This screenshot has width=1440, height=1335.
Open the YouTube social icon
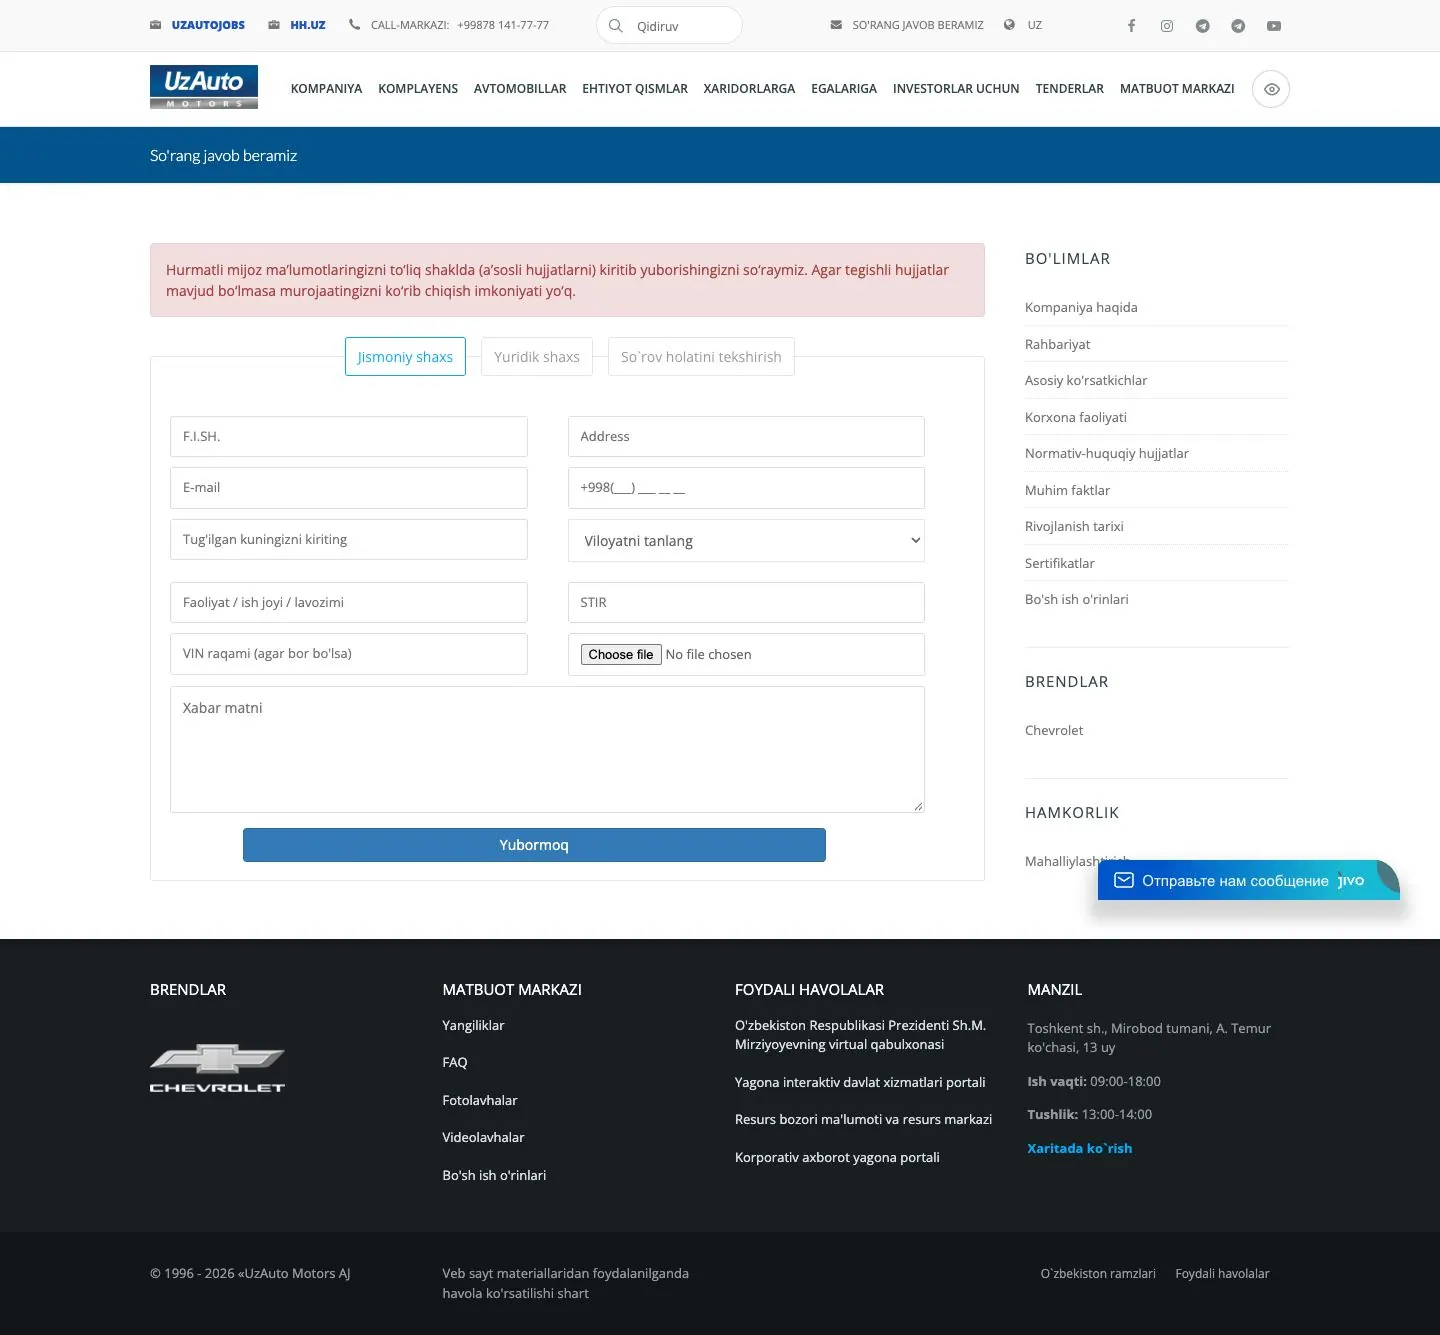pyautogui.click(x=1274, y=26)
